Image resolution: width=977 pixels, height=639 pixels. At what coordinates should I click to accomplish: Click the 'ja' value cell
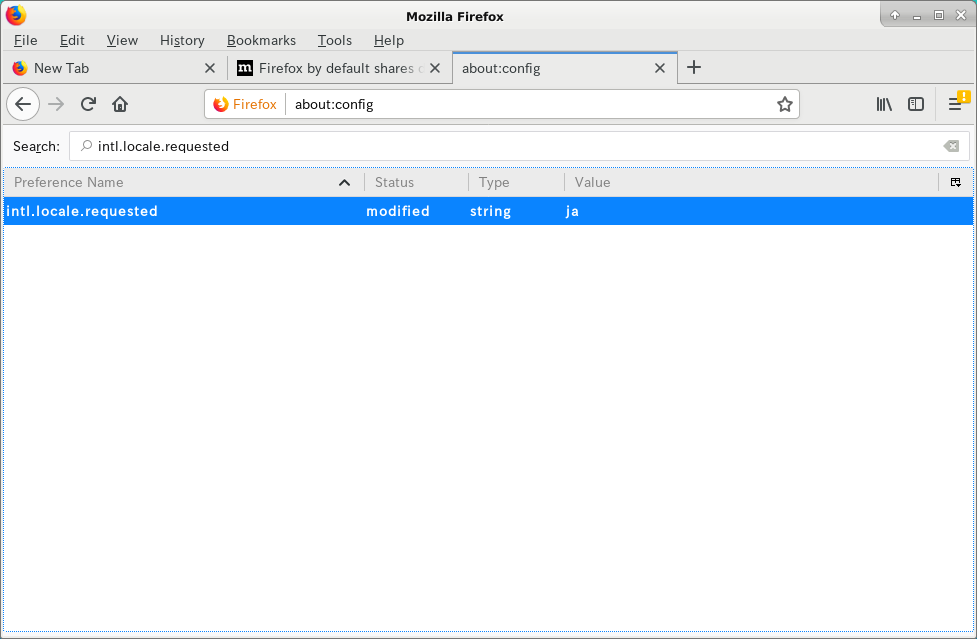572,212
